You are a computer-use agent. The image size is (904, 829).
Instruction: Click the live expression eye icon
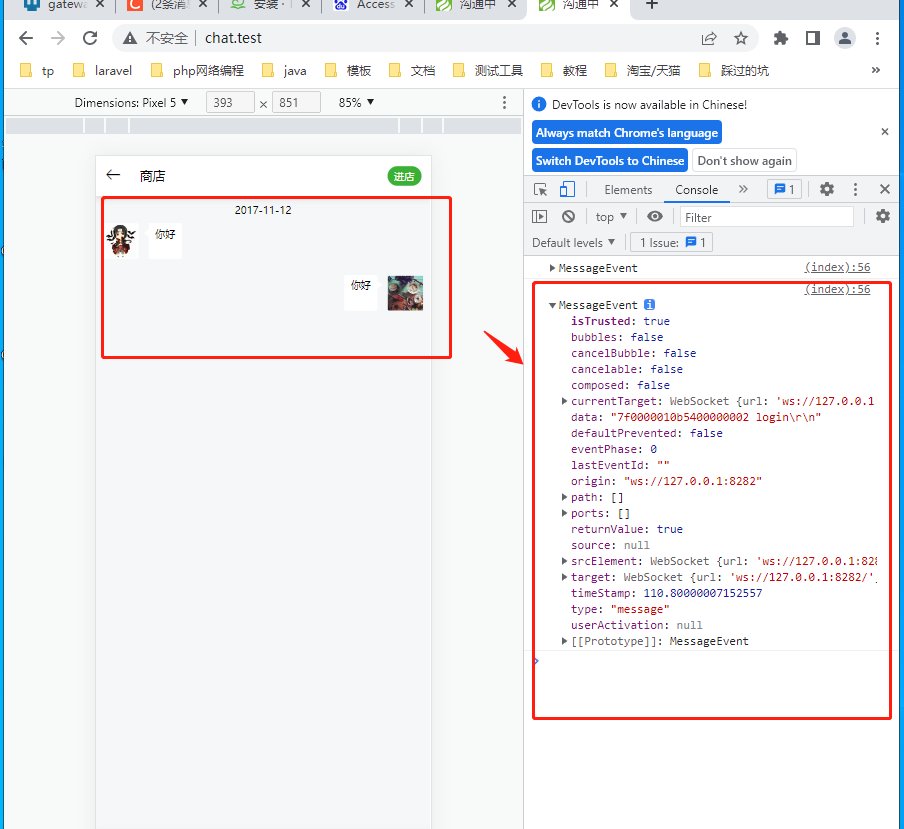point(654,216)
